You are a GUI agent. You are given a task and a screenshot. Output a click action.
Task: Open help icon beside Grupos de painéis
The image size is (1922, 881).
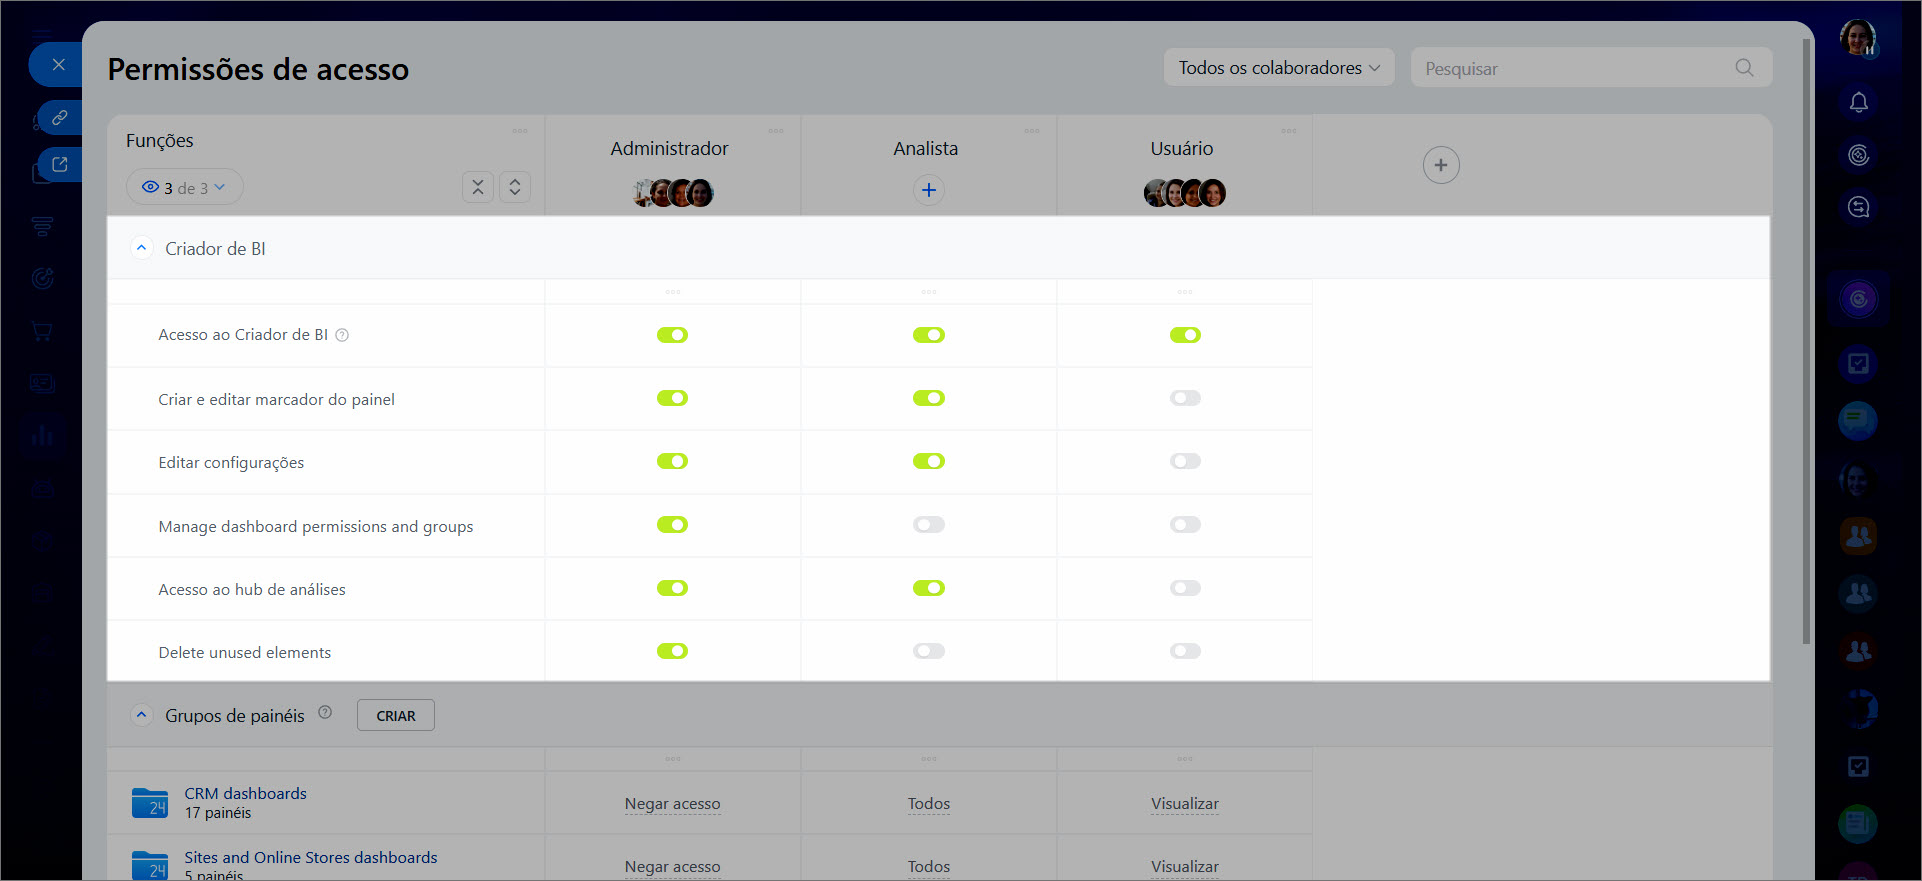(325, 713)
